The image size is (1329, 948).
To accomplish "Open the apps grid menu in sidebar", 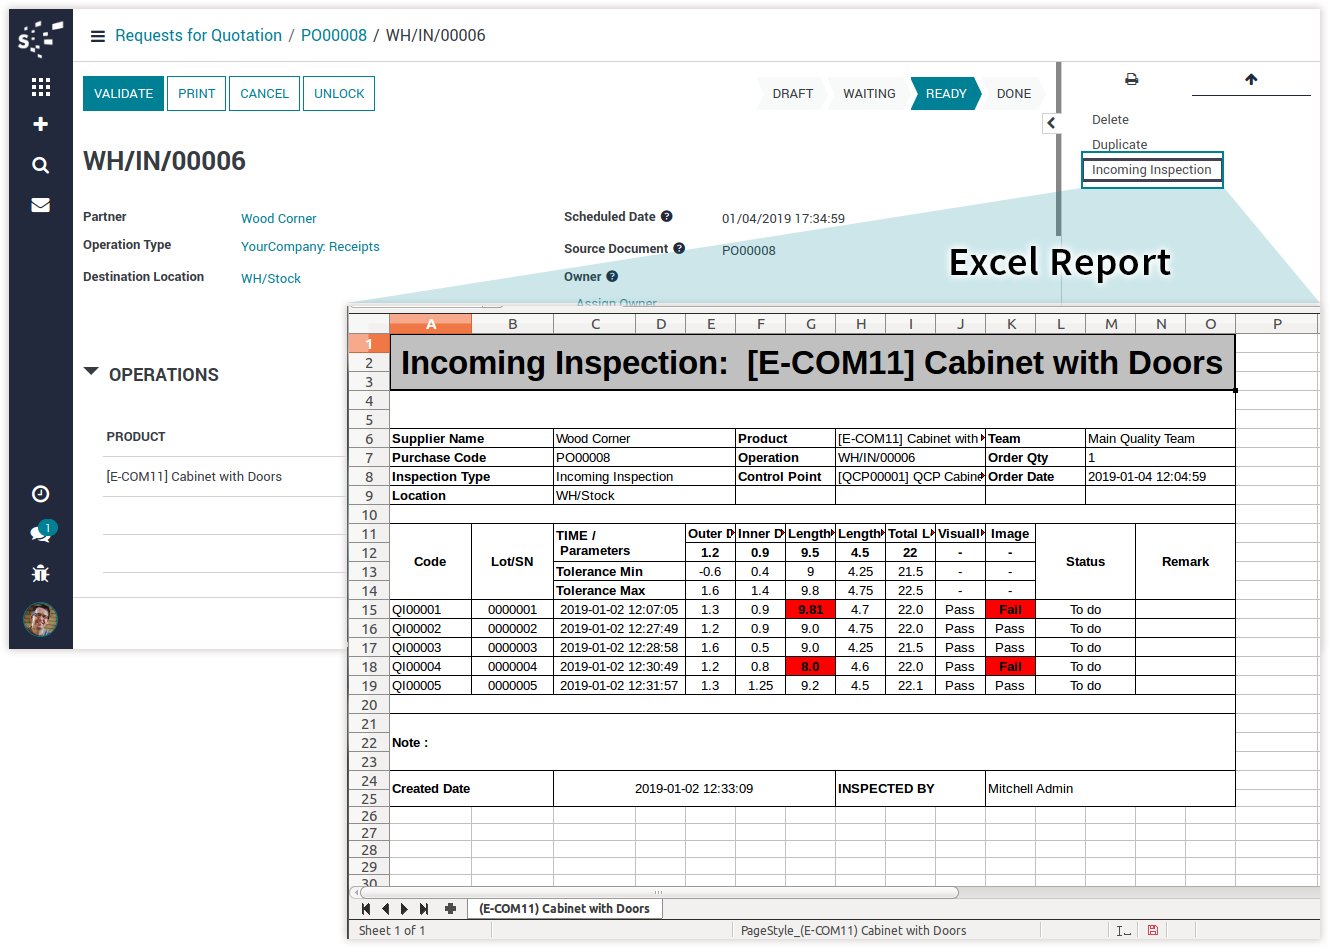I will pos(41,87).
